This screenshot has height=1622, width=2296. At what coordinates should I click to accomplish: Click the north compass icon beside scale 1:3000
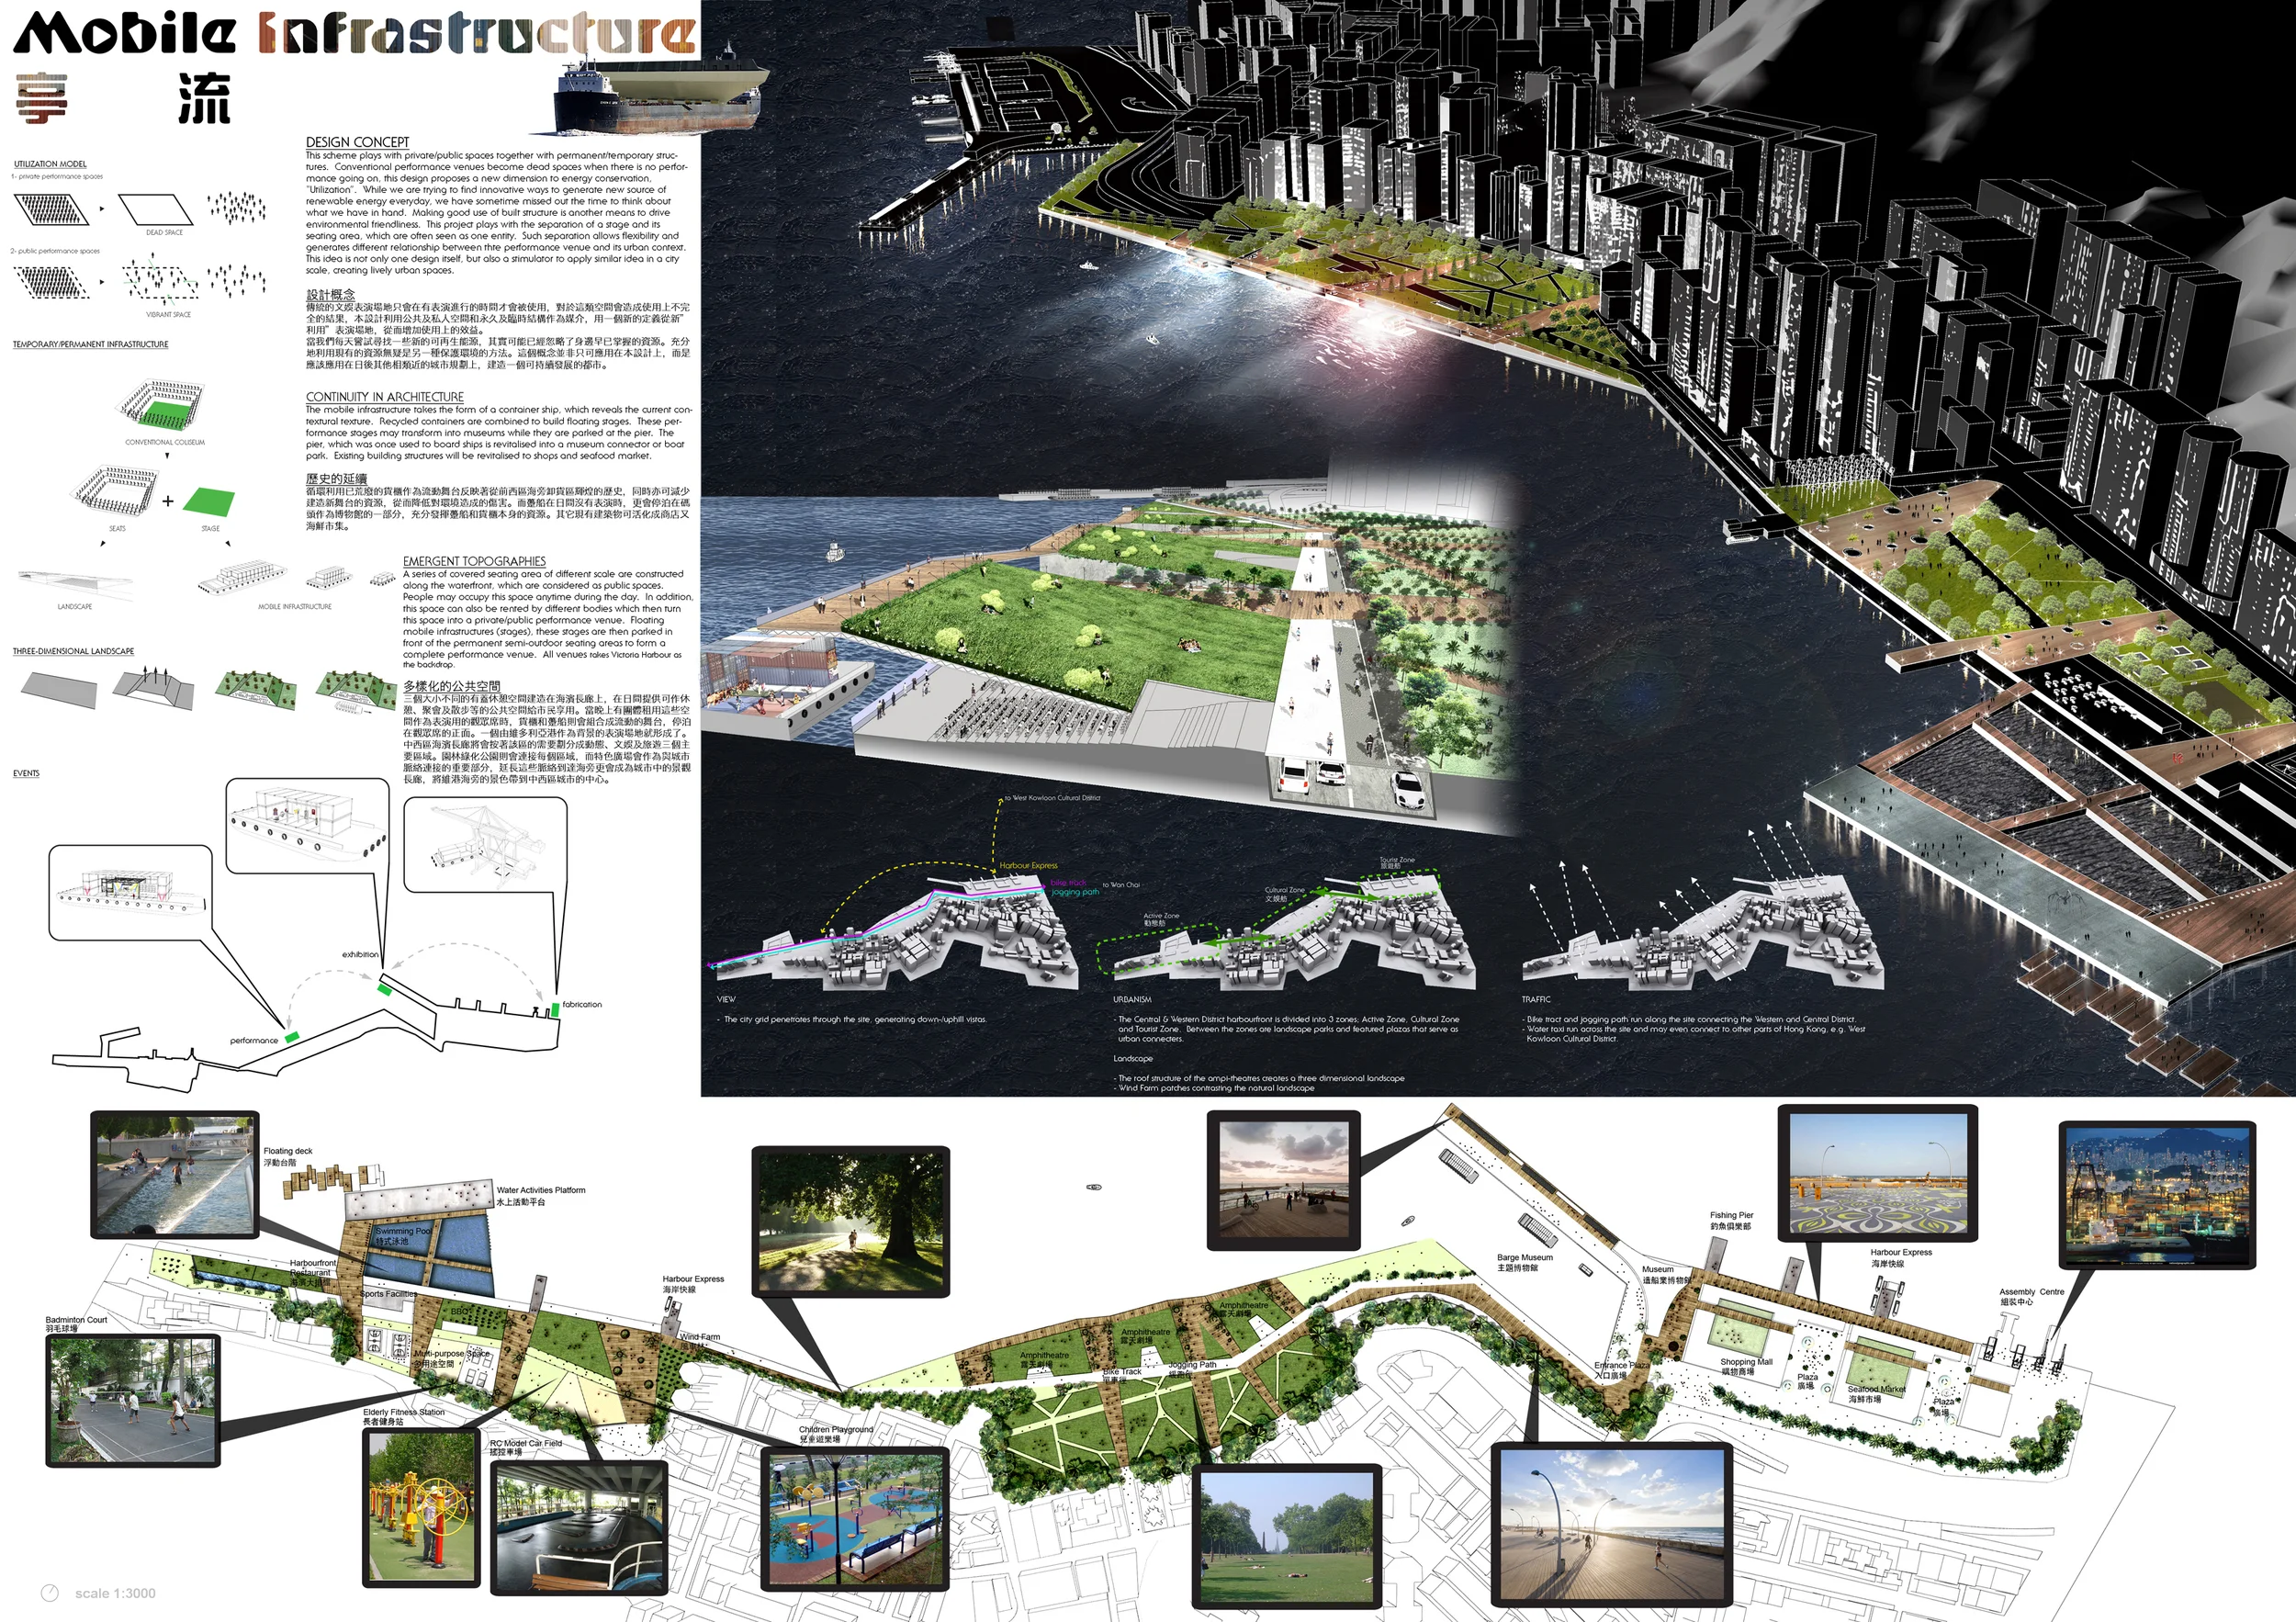click(x=50, y=1592)
